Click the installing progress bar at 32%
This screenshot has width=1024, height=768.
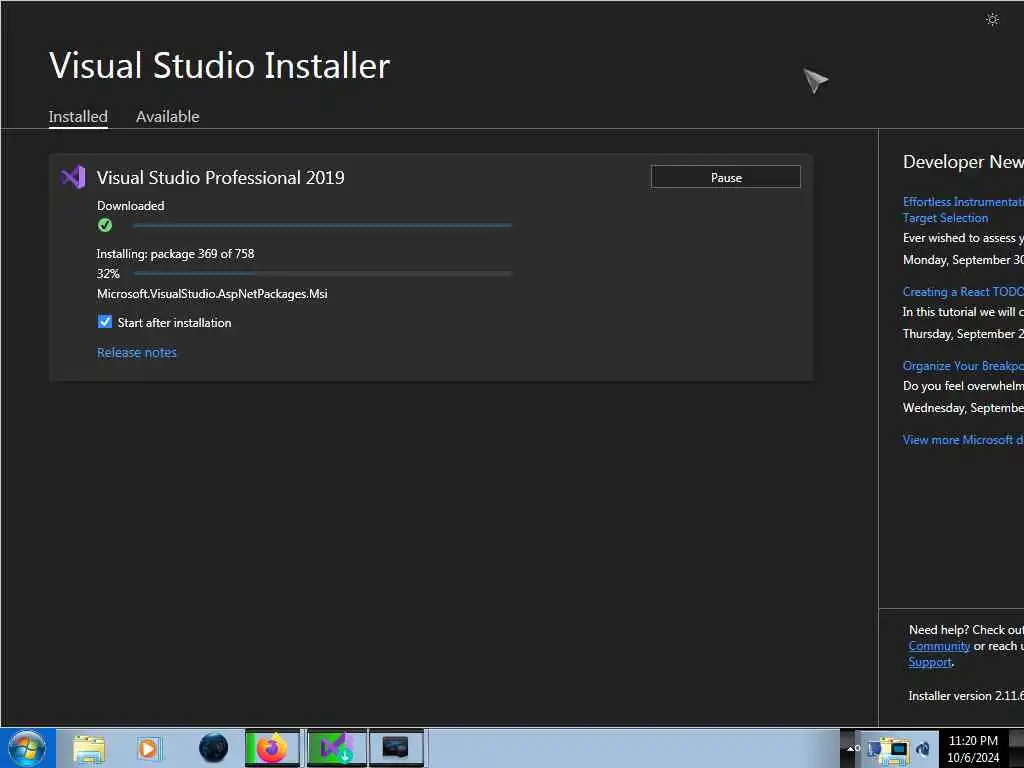322,274
